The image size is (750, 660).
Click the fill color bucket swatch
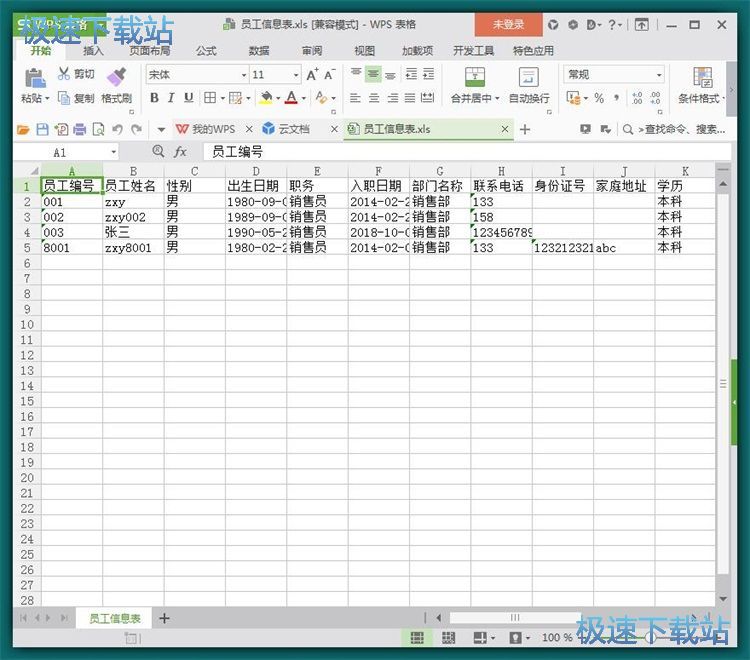click(x=266, y=98)
